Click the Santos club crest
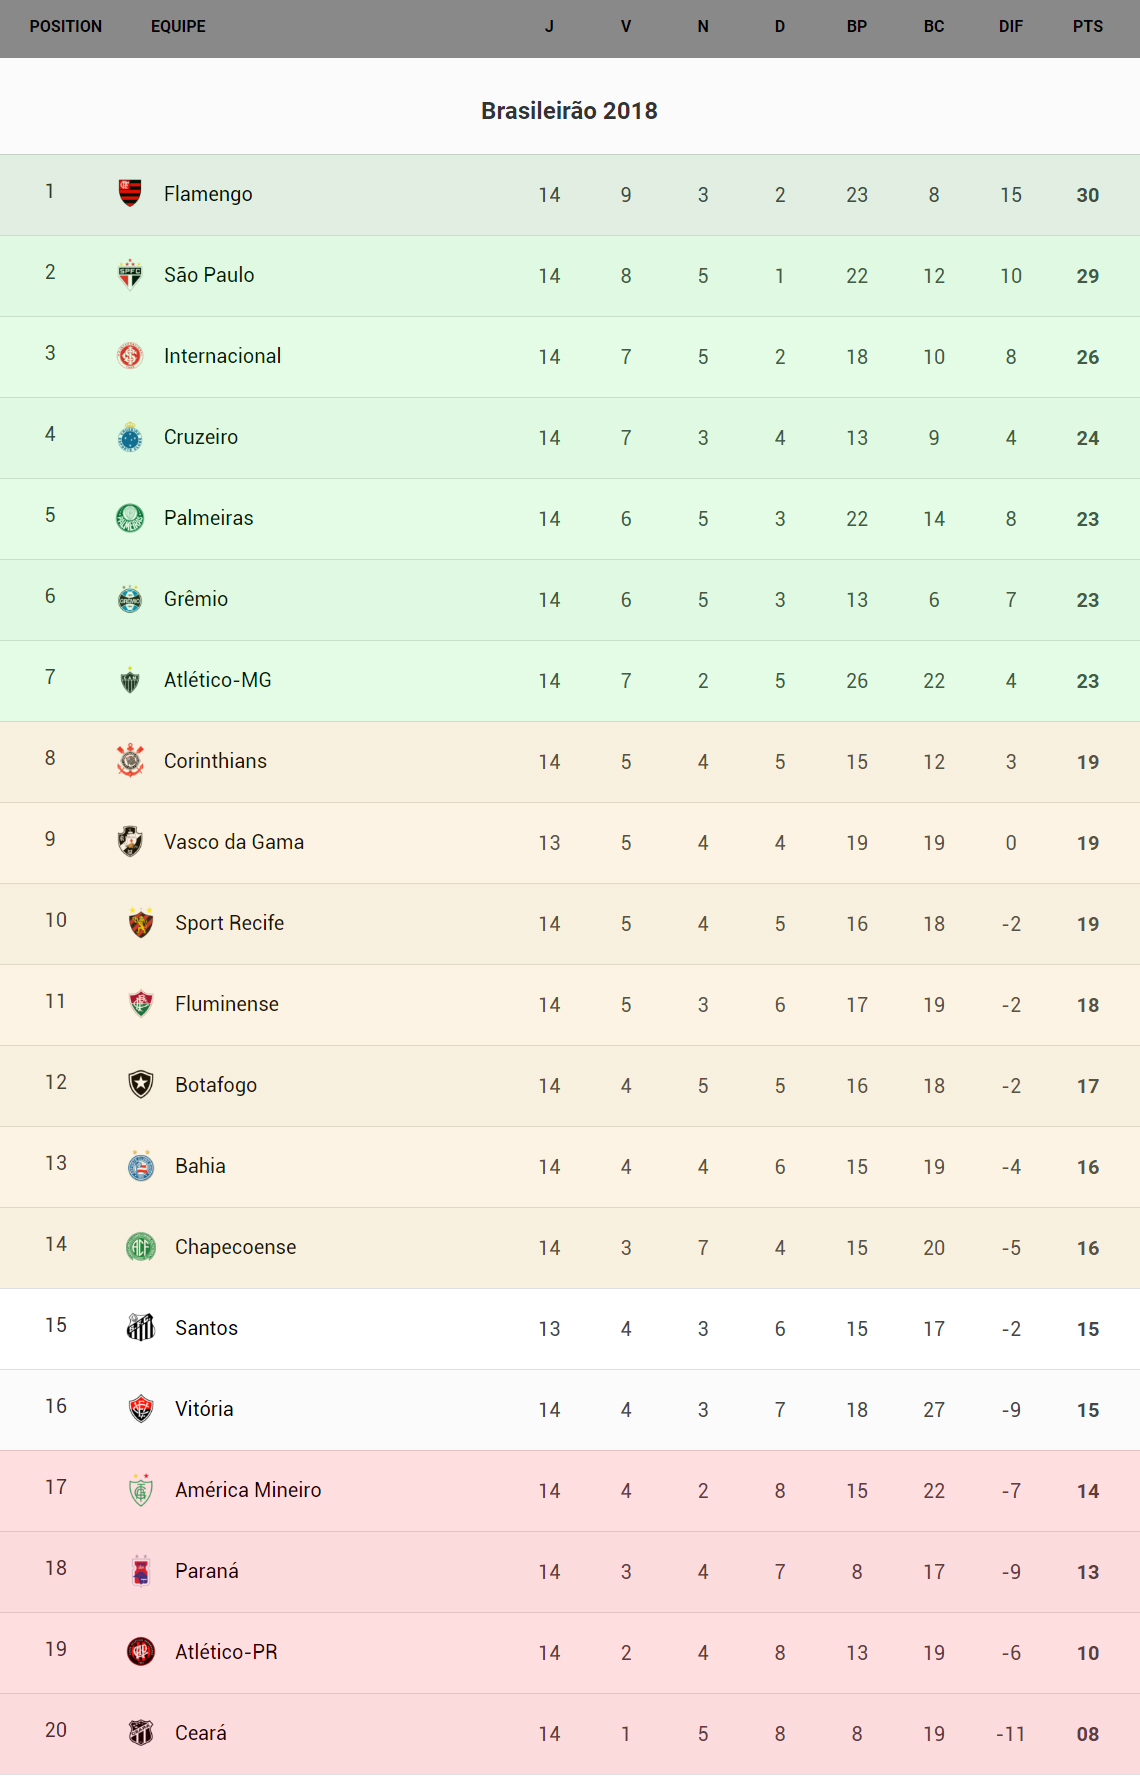 (x=141, y=1327)
